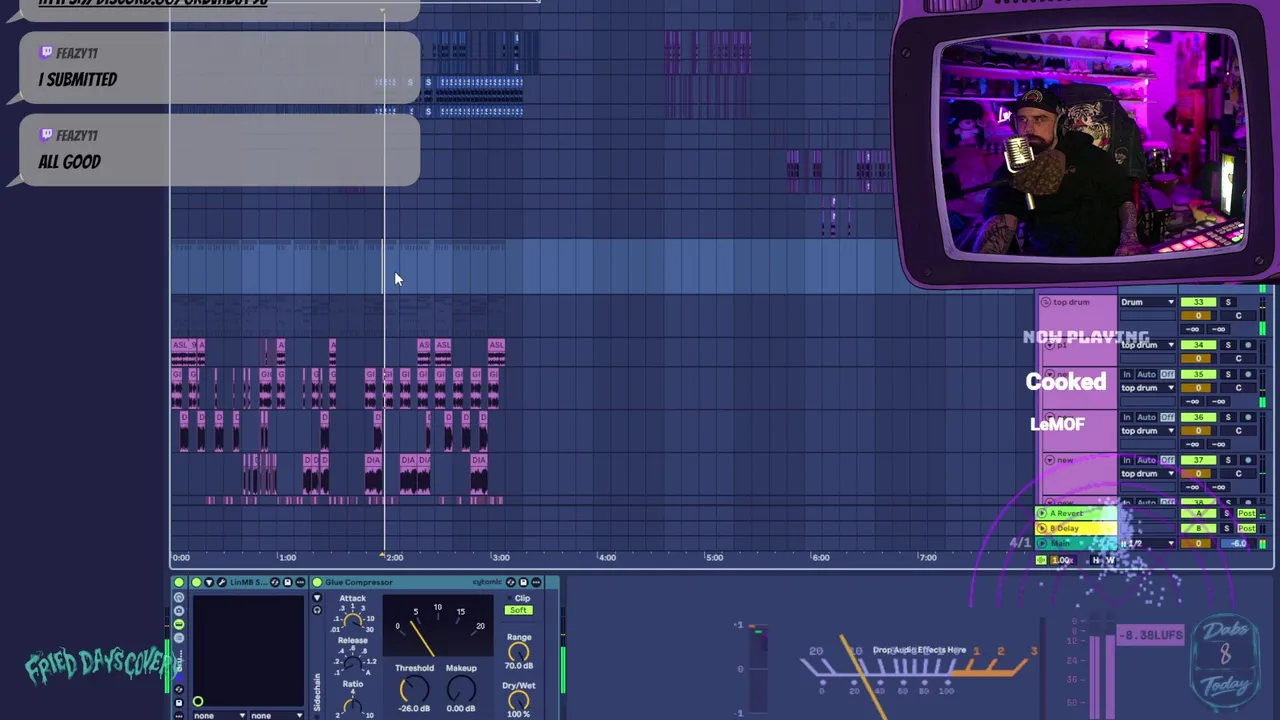The width and height of the screenshot is (1280, 720).
Task: Arm track 36 for recording
Action: [1248, 417]
